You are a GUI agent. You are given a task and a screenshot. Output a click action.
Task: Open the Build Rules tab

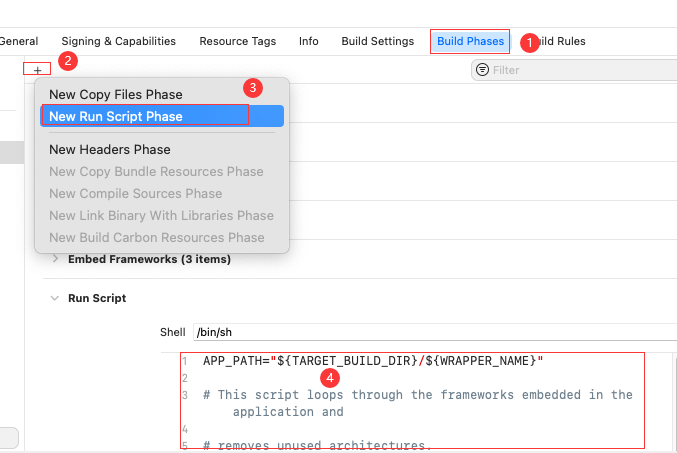coord(562,41)
